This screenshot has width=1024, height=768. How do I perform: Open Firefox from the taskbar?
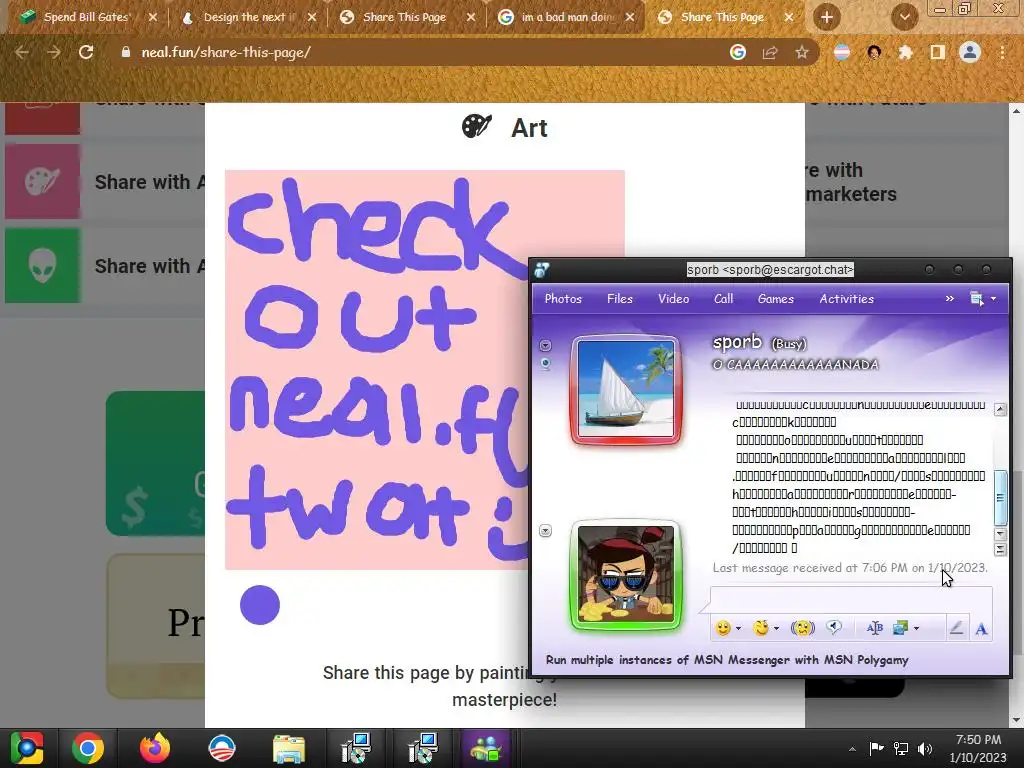(155, 748)
